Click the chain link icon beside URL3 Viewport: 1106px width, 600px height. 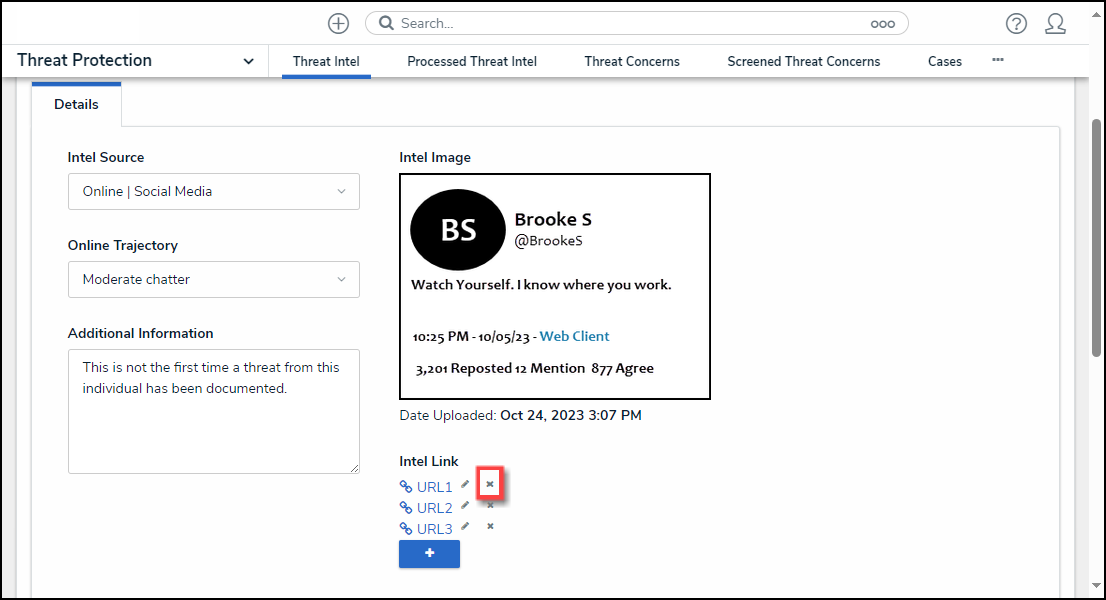pyautogui.click(x=406, y=529)
